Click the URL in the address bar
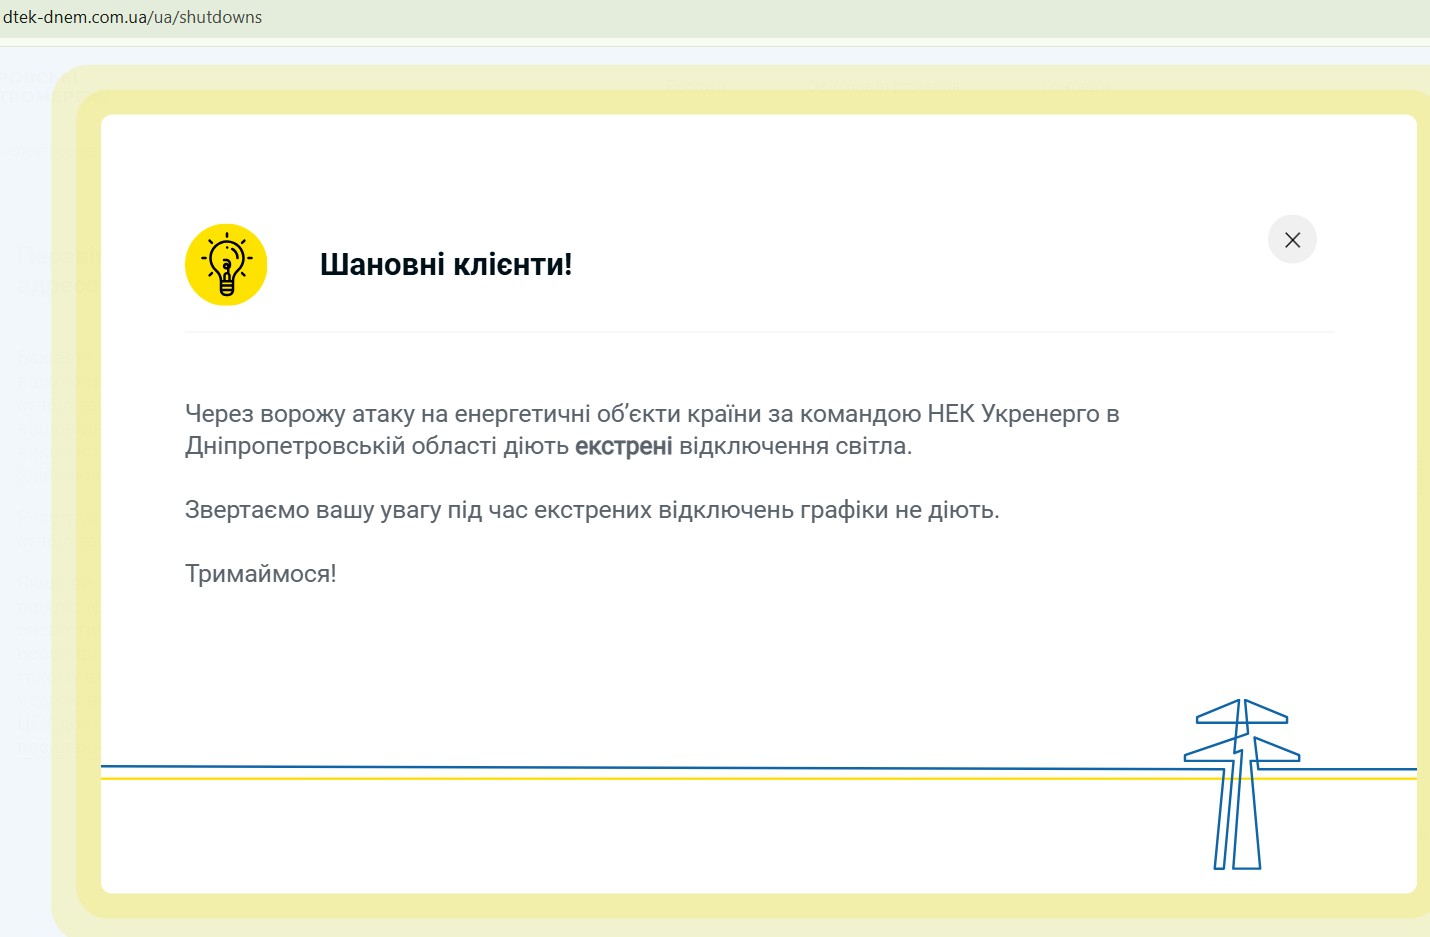The height and width of the screenshot is (937, 1430). tap(132, 17)
